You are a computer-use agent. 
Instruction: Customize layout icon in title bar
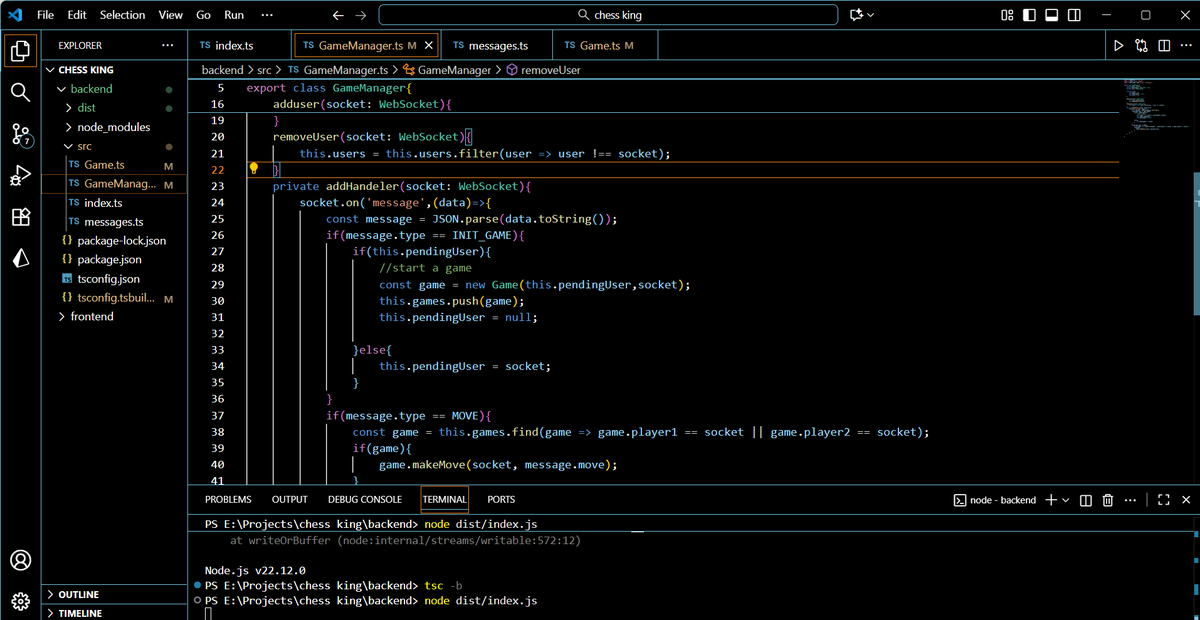(1007, 15)
